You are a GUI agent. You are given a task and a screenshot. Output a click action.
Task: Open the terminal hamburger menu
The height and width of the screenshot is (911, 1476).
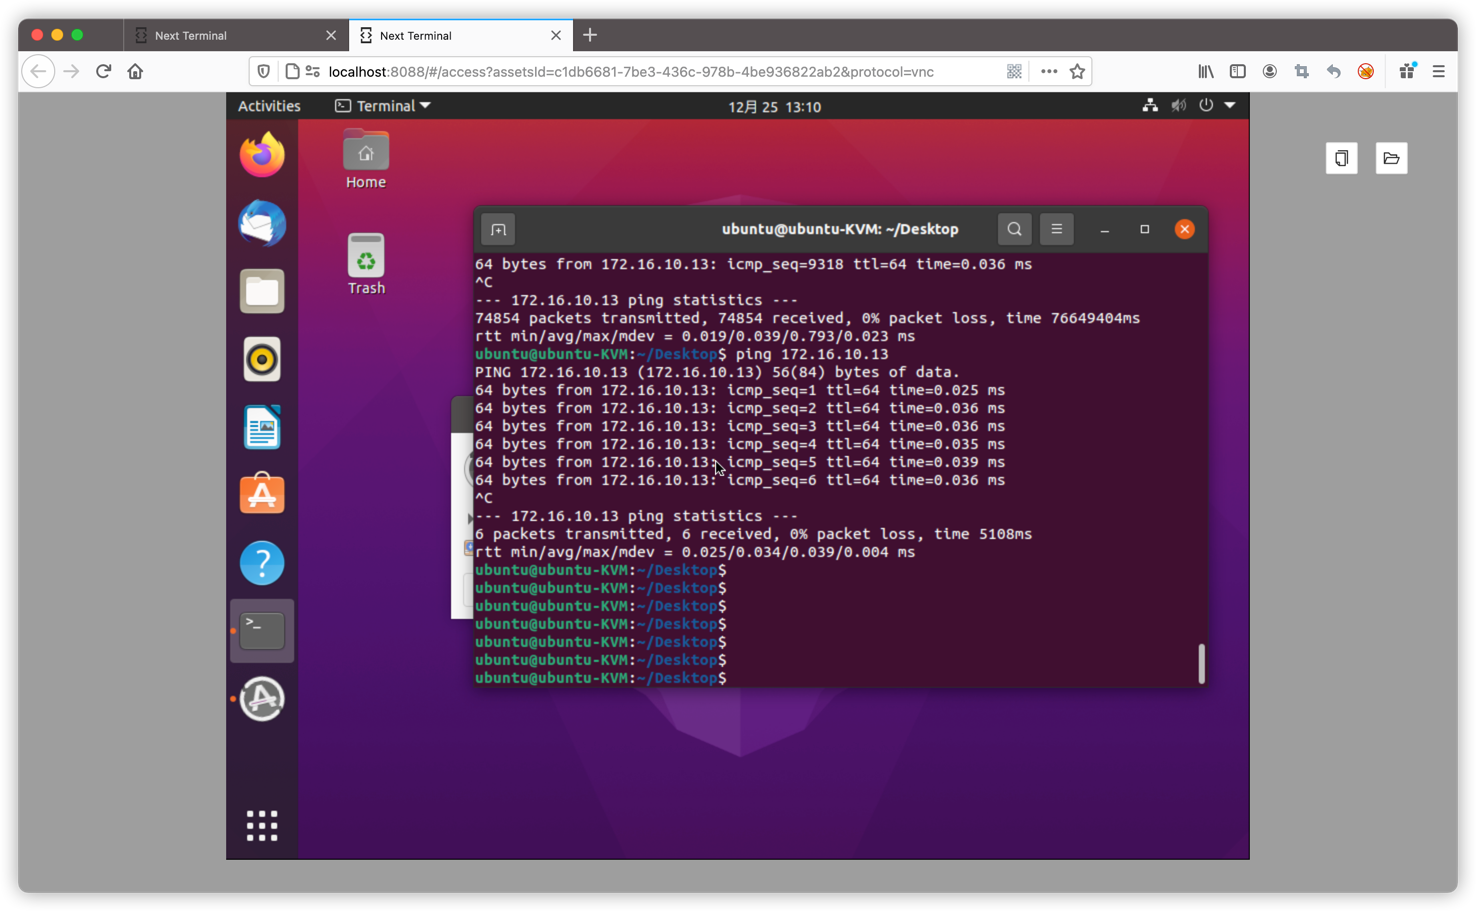click(x=1056, y=229)
